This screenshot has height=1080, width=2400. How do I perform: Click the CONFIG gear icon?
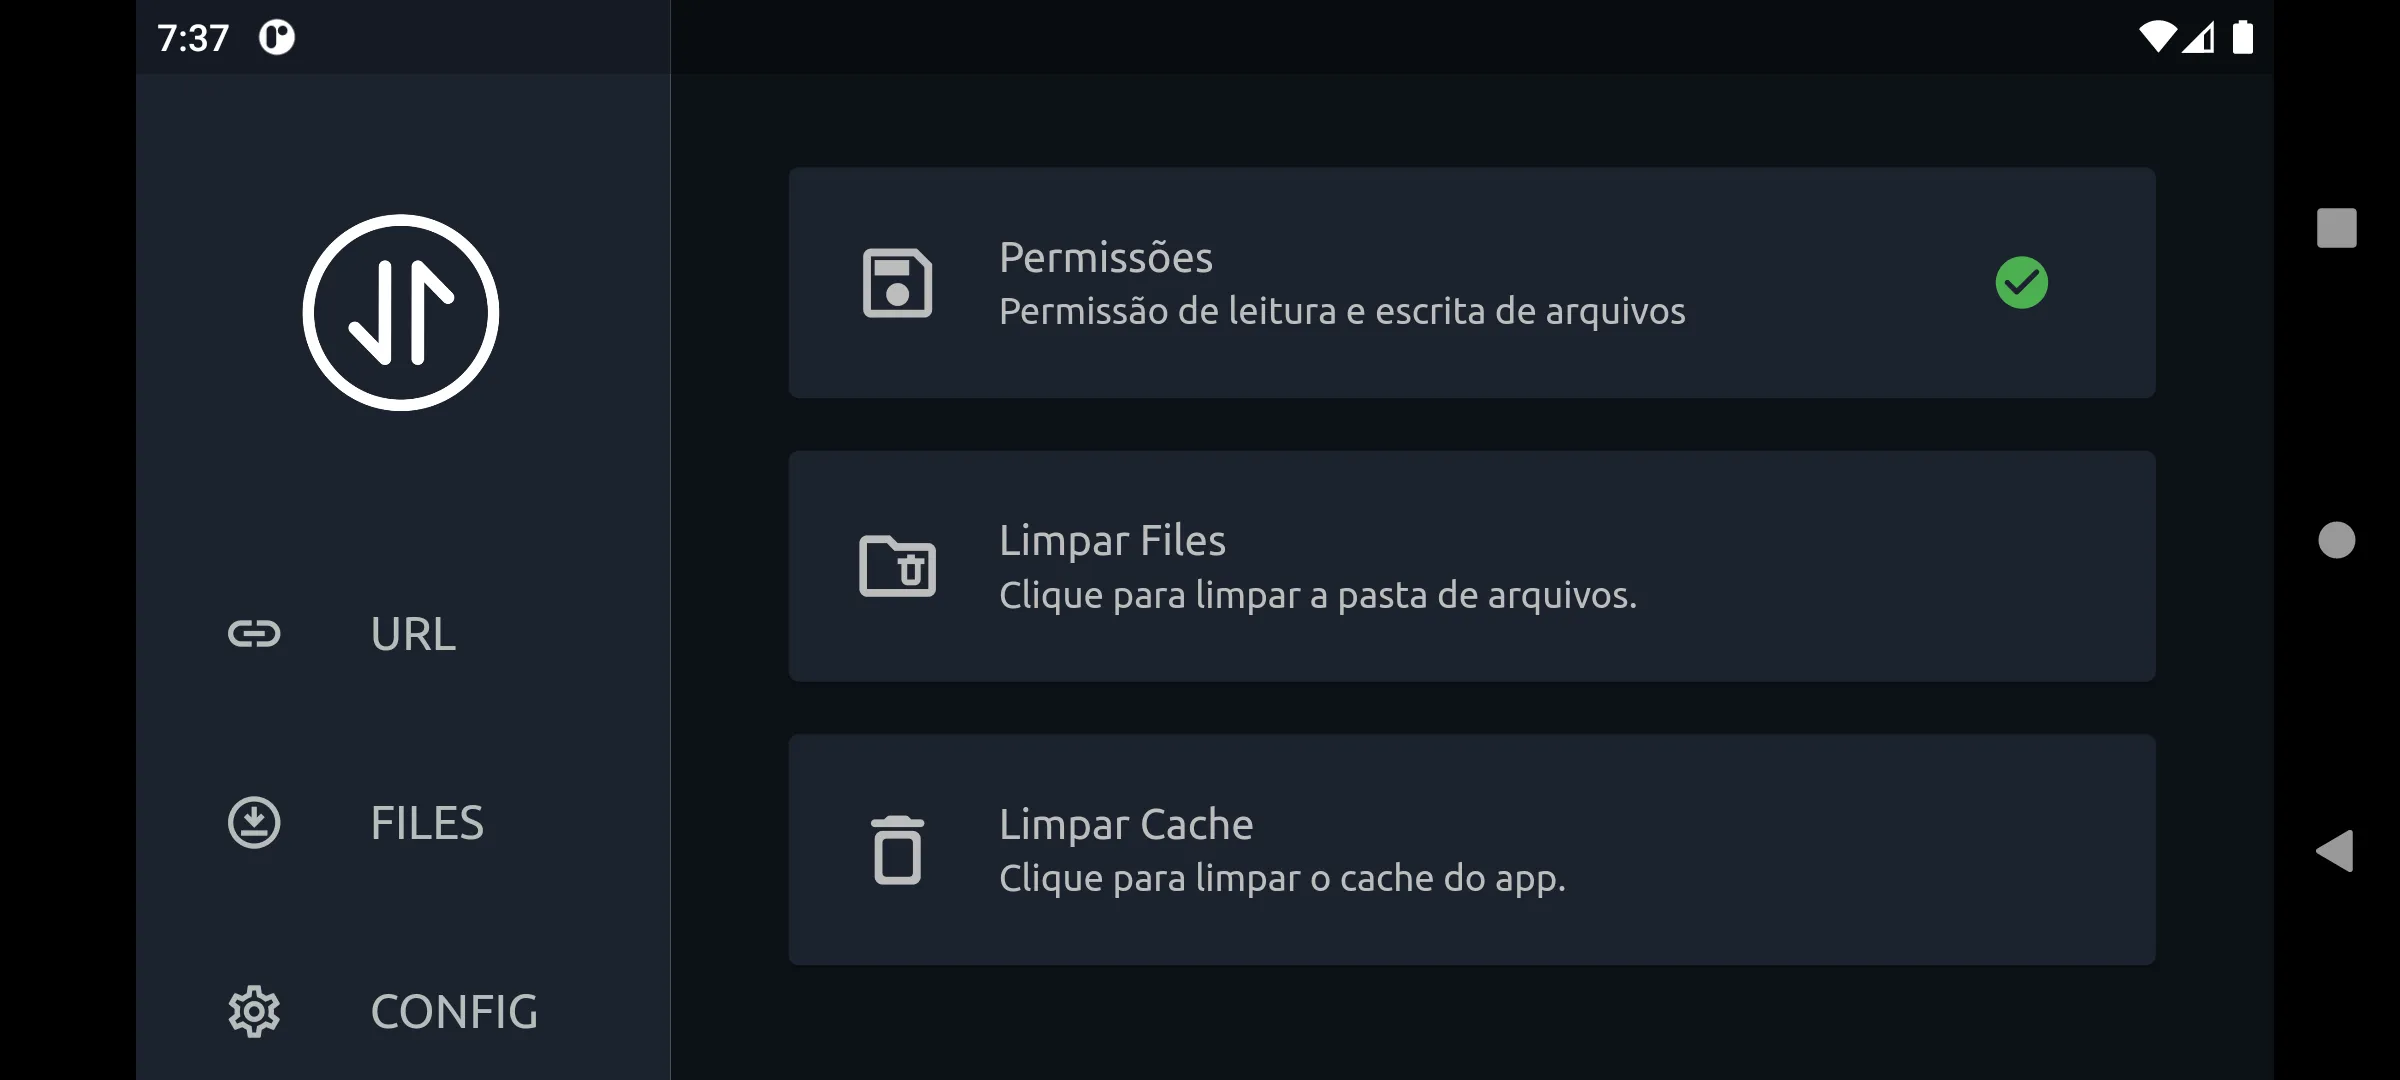click(254, 1011)
